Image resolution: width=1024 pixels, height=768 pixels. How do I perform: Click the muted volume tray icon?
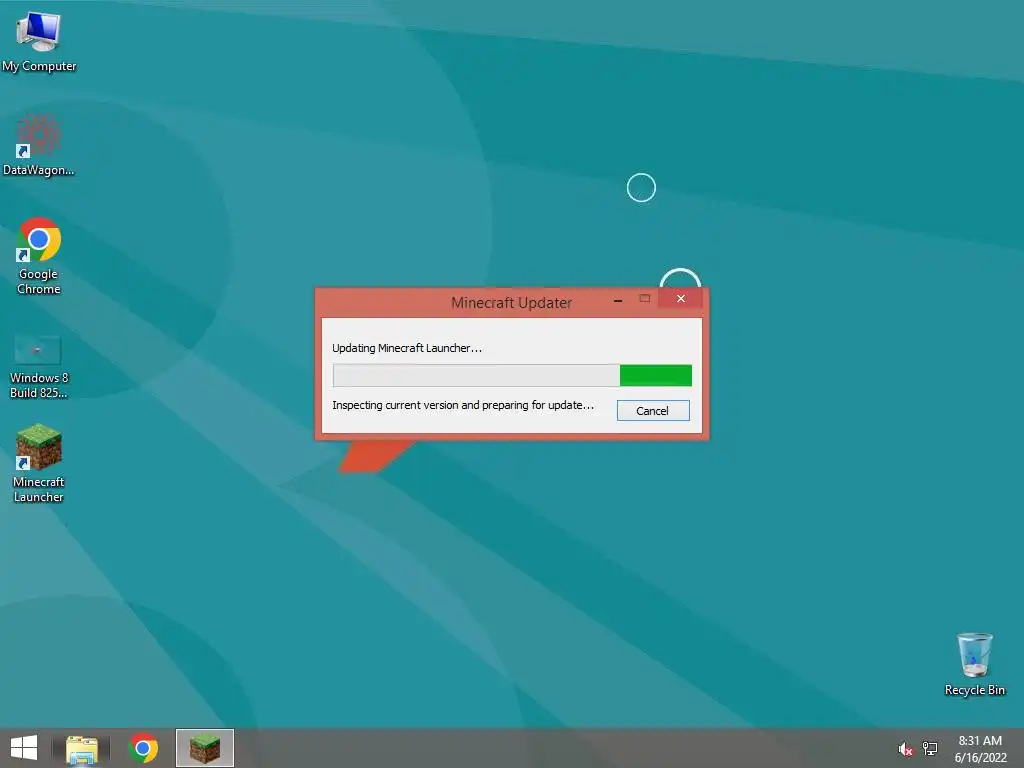(x=905, y=749)
